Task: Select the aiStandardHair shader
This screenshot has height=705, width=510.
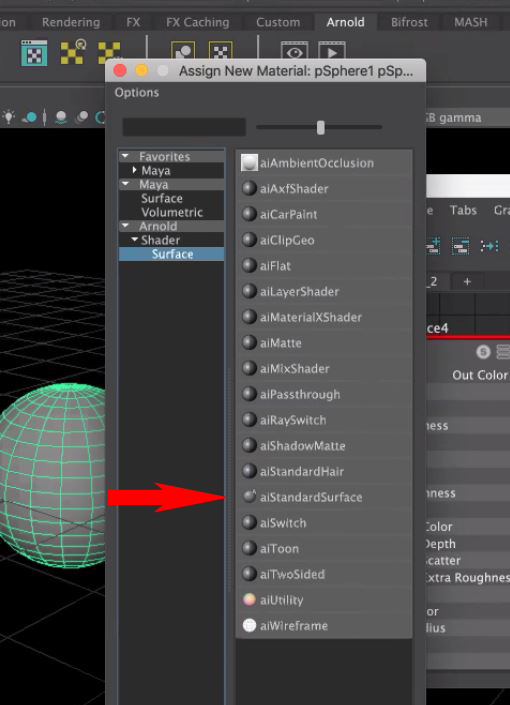Action: click(324, 471)
